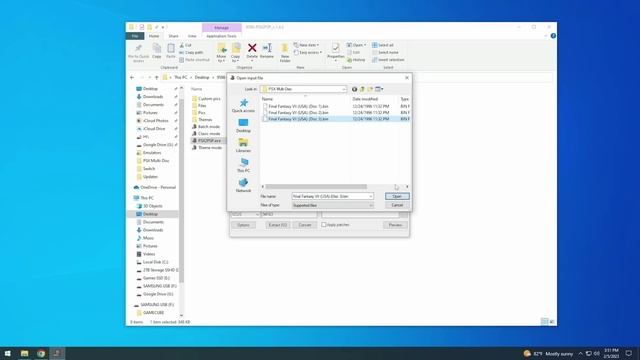Click Extract ISO button

(x=278, y=225)
